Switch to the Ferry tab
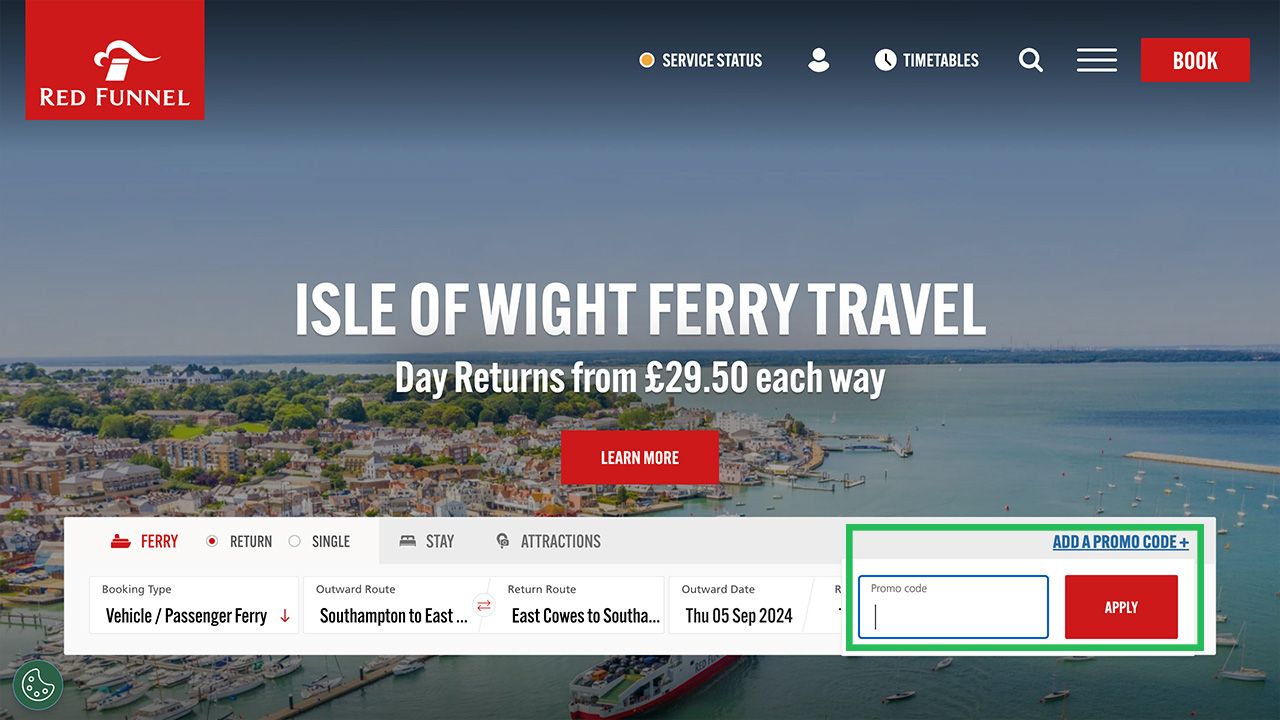Image resolution: width=1280 pixels, height=720 pixels. click(x=145, y=541)
